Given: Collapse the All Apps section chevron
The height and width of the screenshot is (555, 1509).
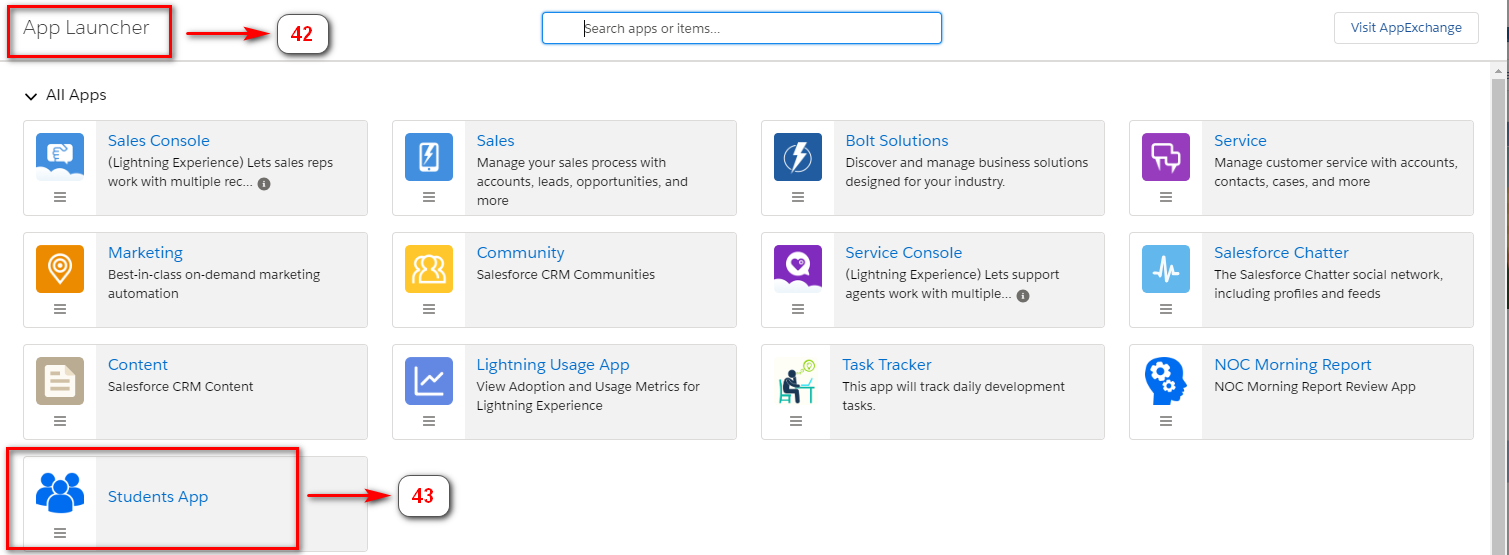Looking at the screenshot, I should [31, 96].
